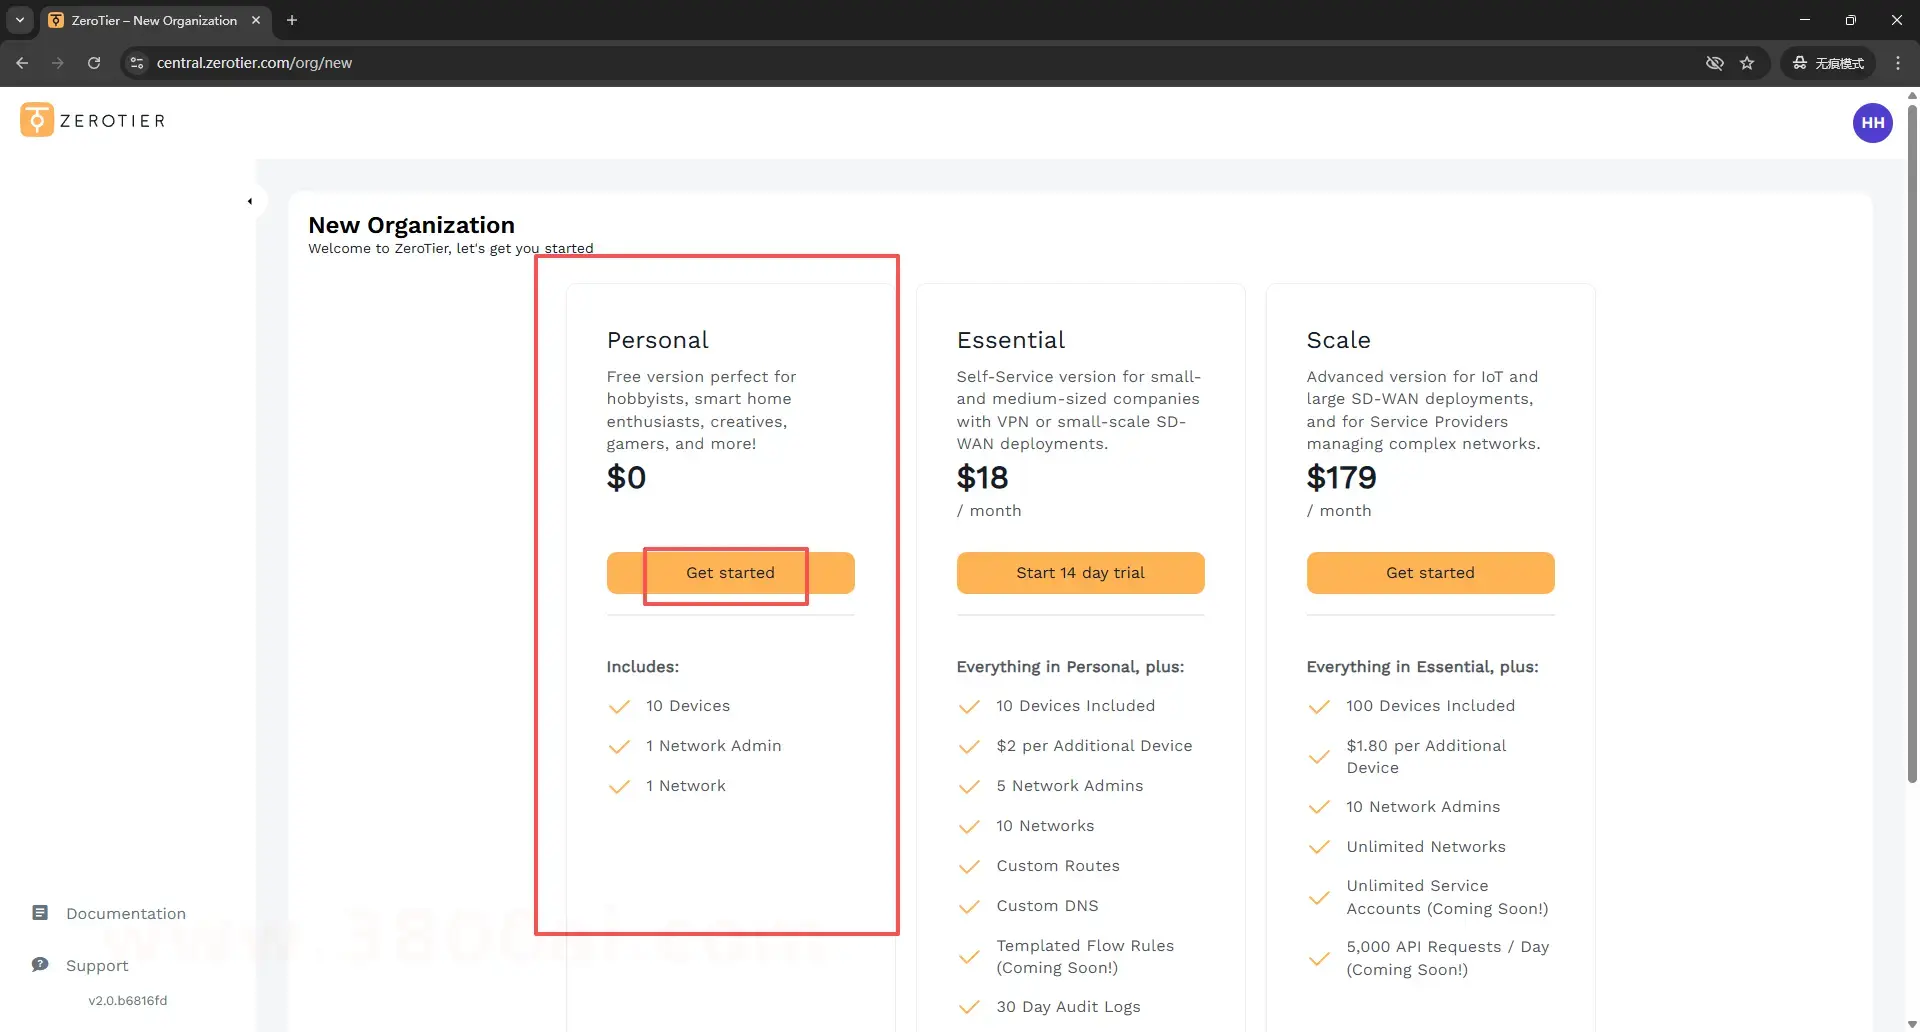Open the tab search dropdown arrow

tap(20, 20)
